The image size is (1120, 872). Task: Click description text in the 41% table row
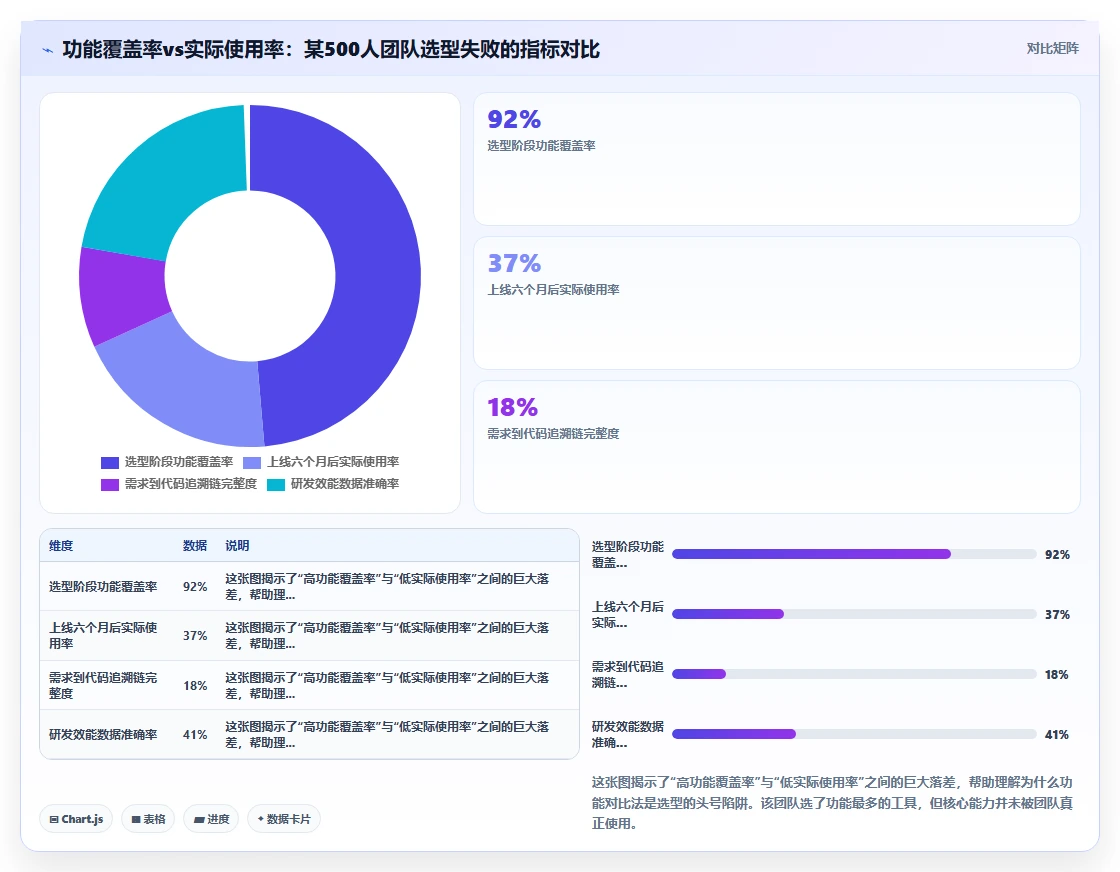387,734
